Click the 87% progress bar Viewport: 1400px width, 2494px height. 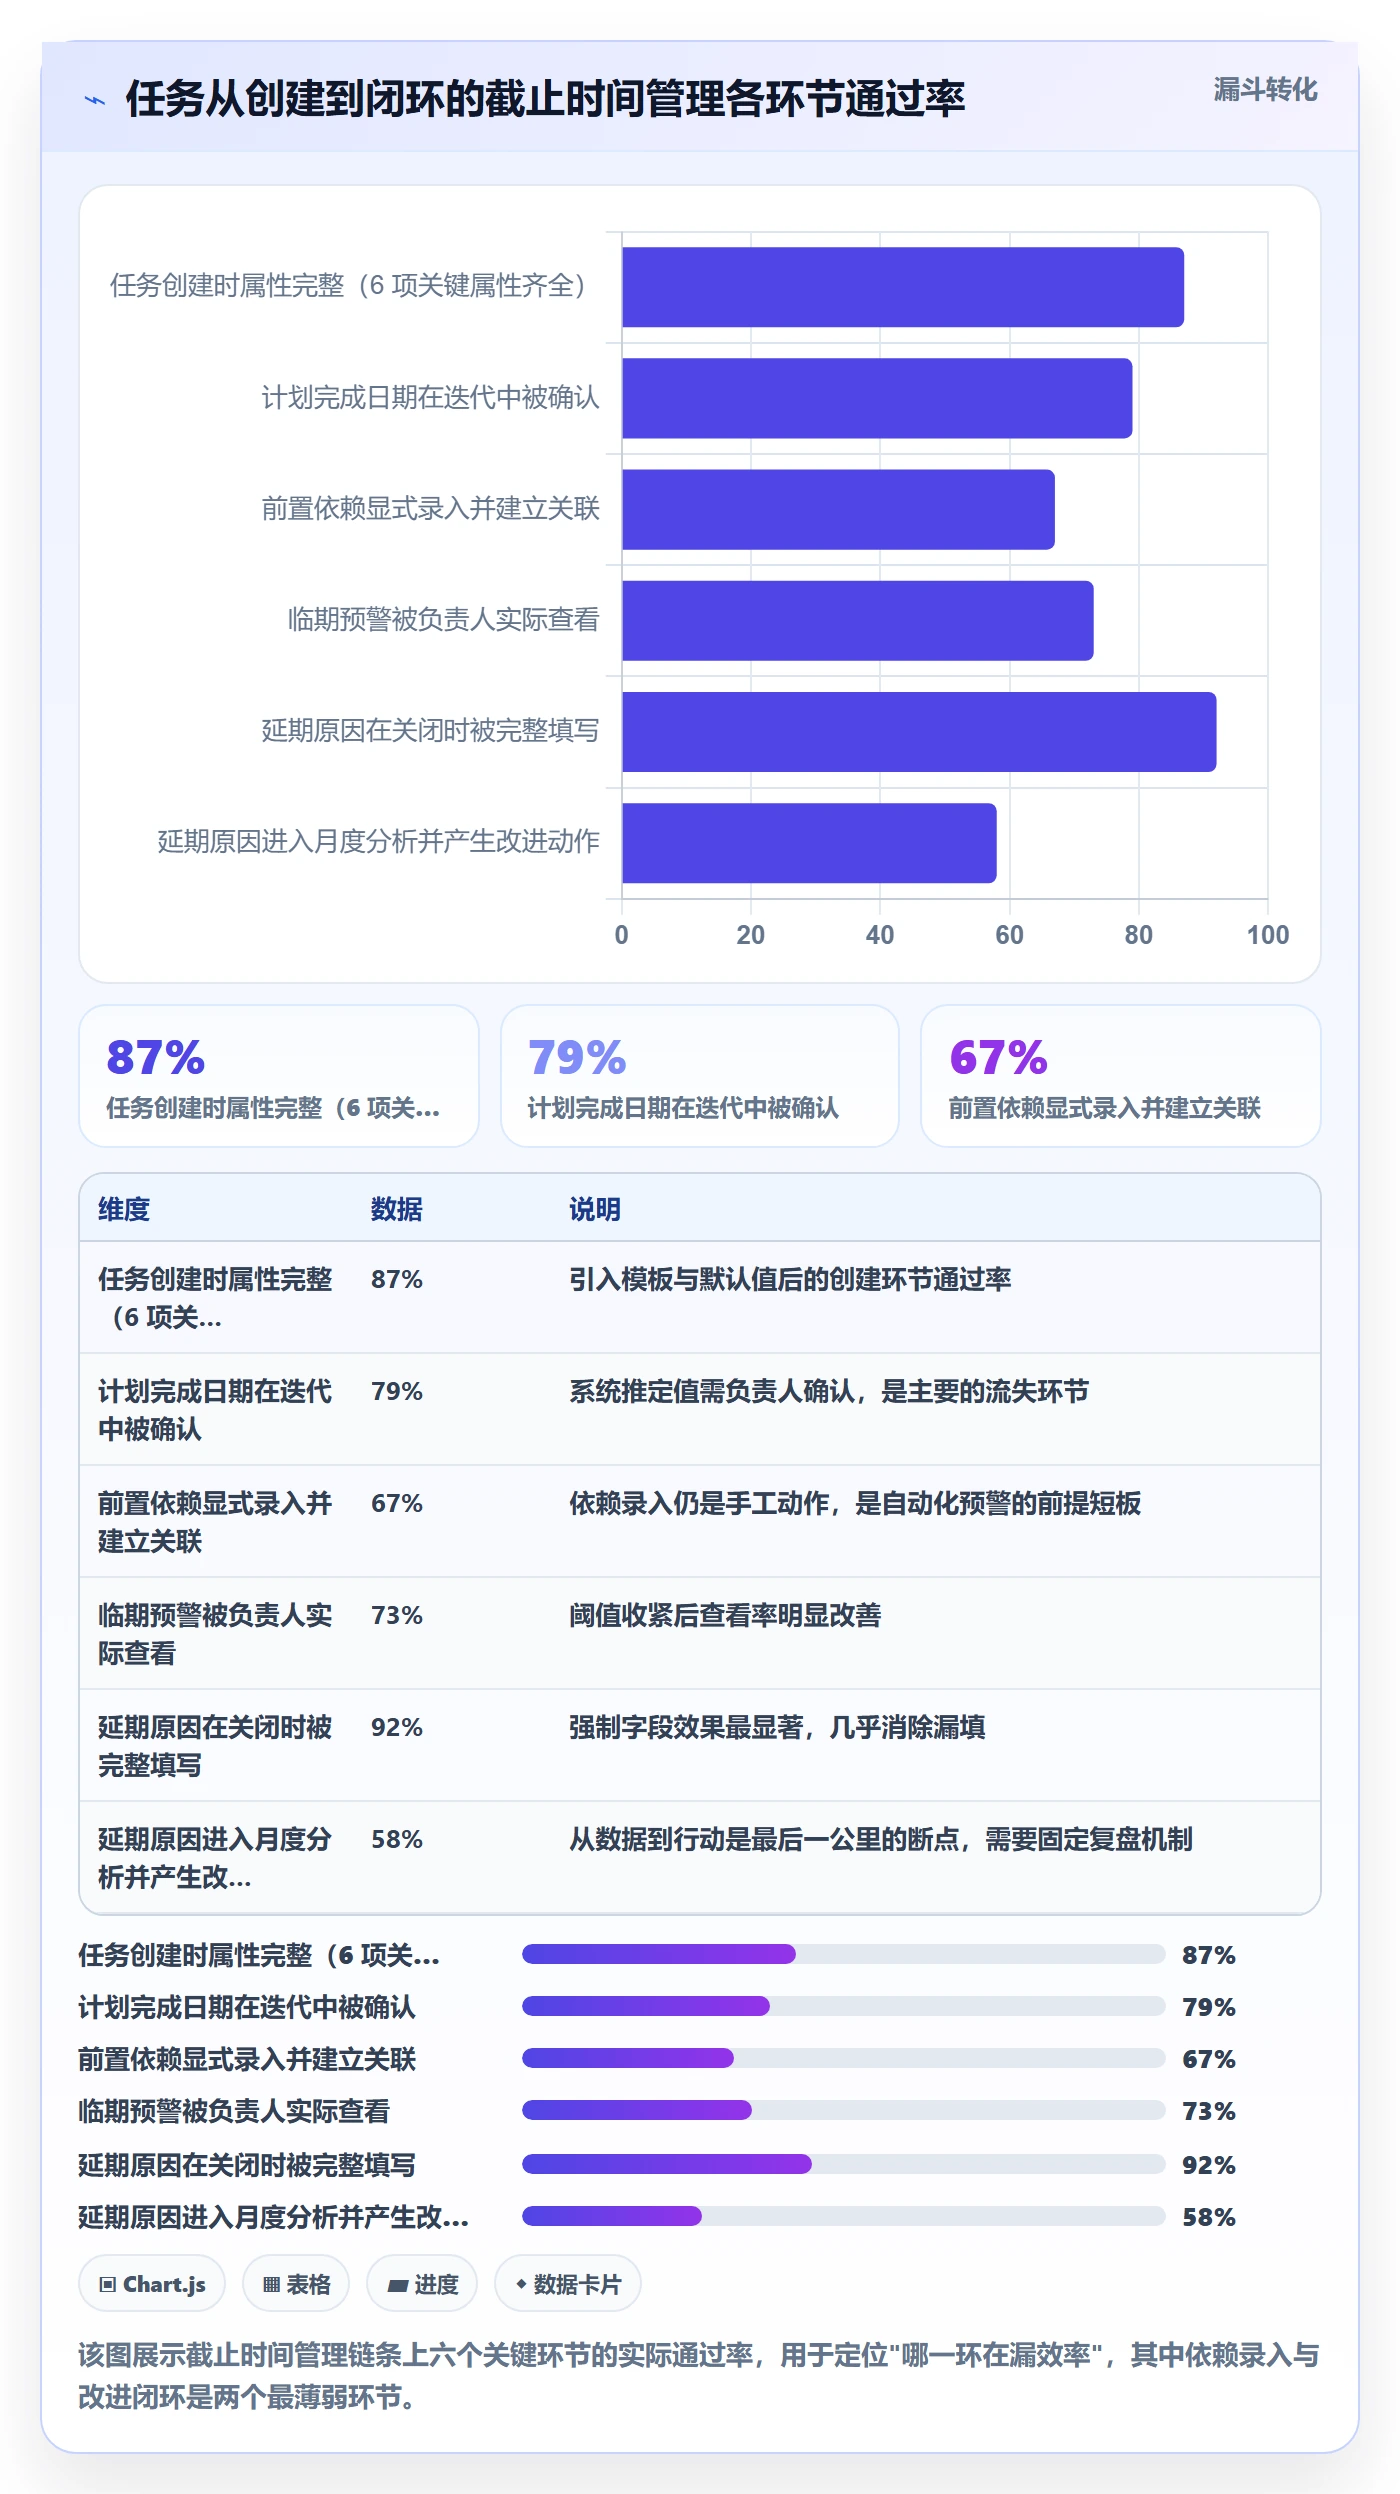844,1954
